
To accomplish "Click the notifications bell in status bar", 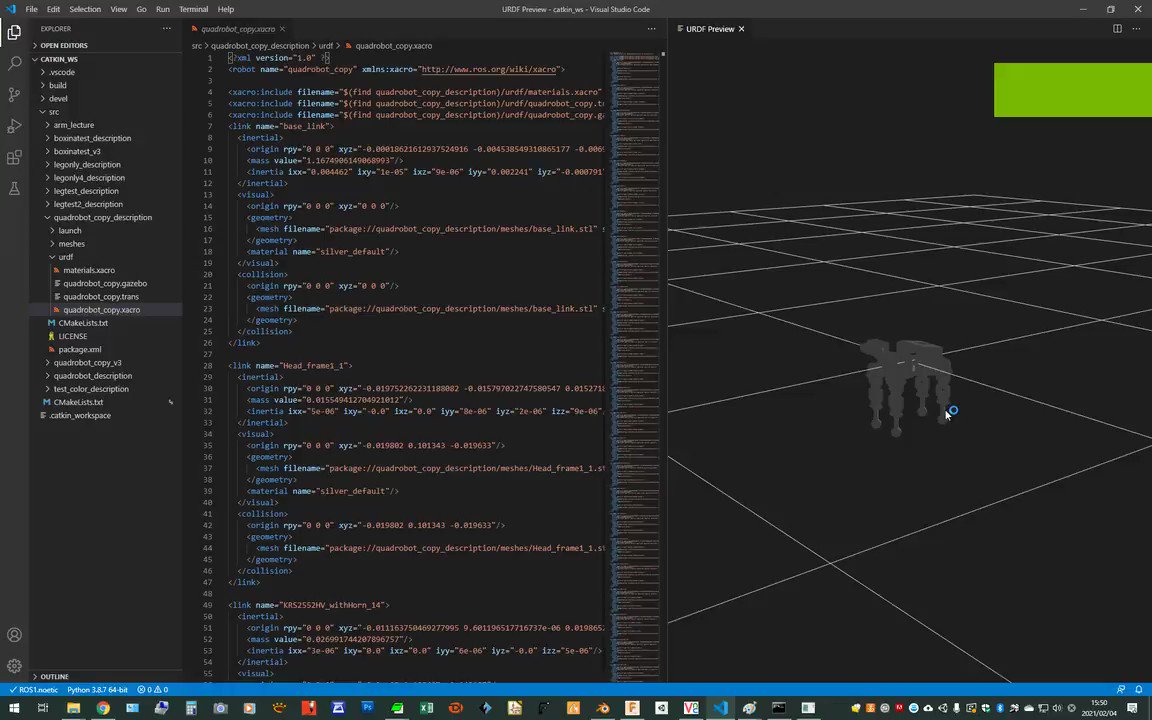I will coord(1139,689).
